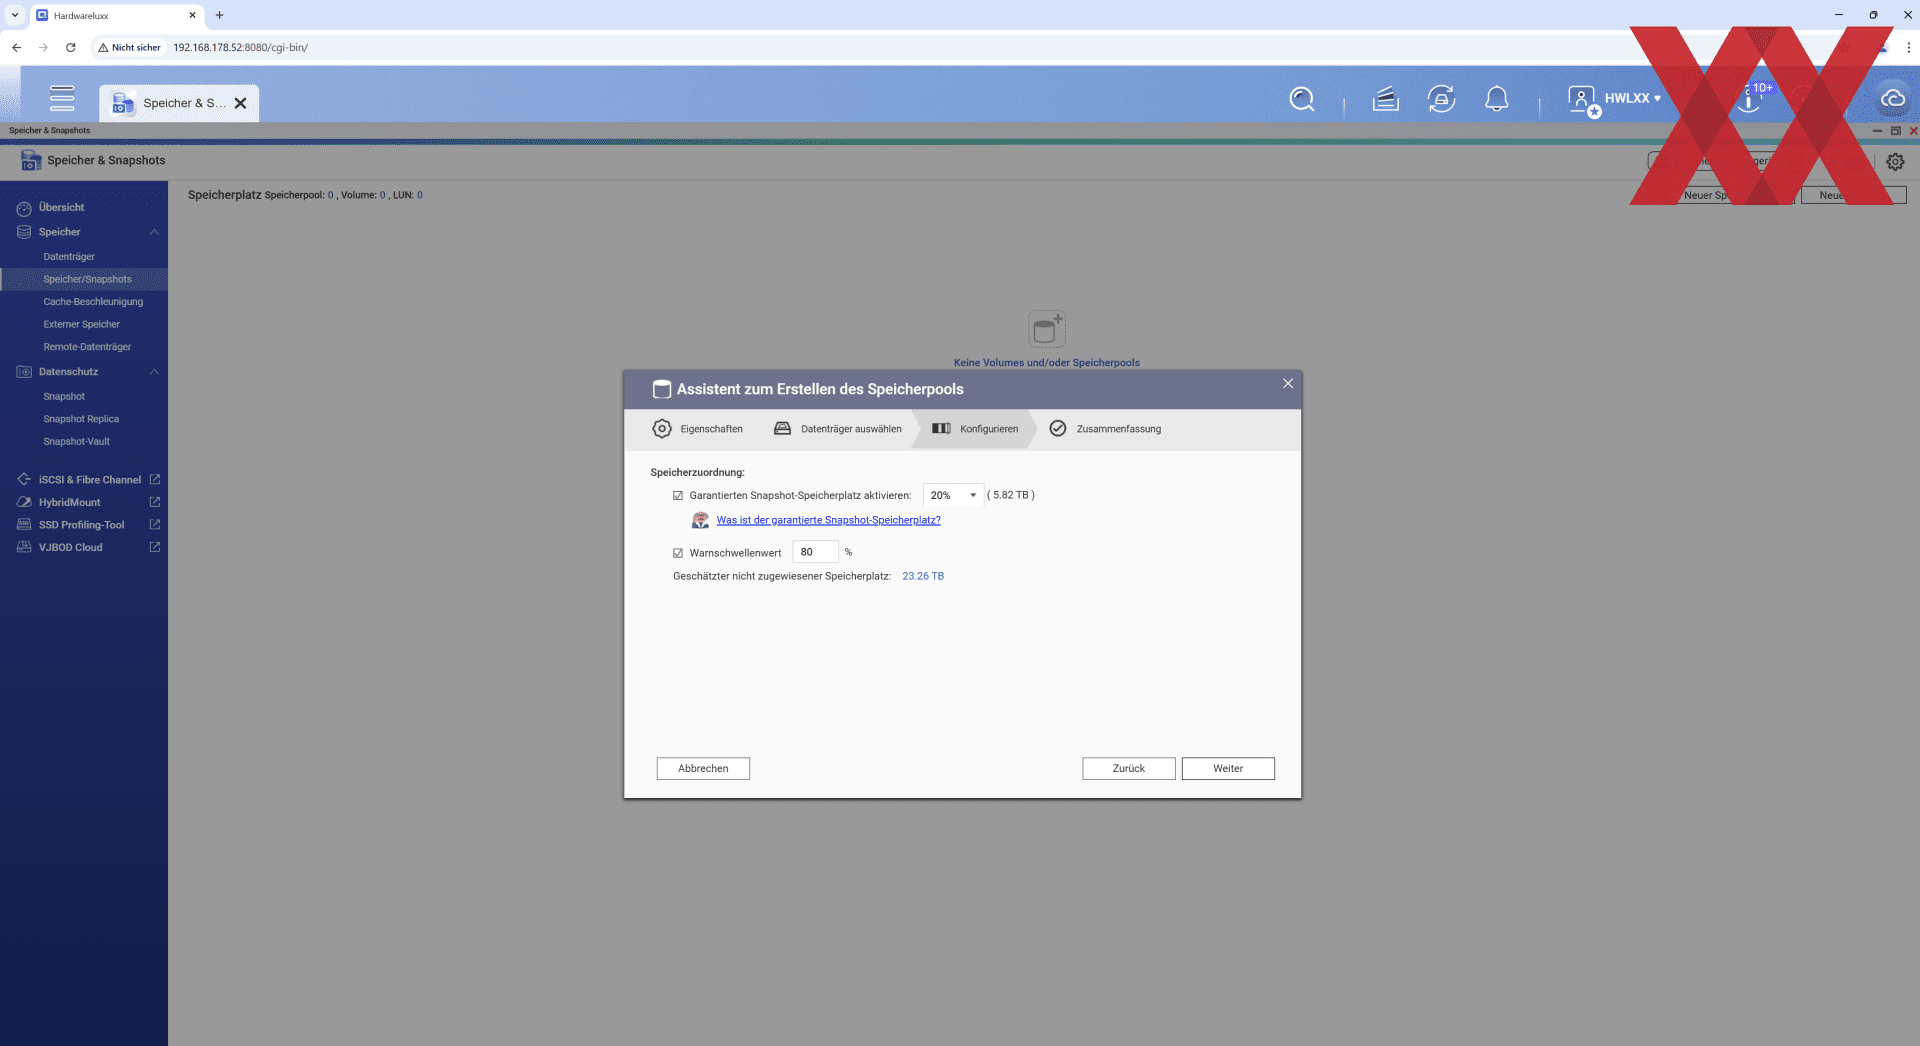The width and height of the screenshot is (1920, 1046).
Task: Open 'Was ist der garantierte Snapshot-Speicherplatz?' link
Action: tap(828, 520)
